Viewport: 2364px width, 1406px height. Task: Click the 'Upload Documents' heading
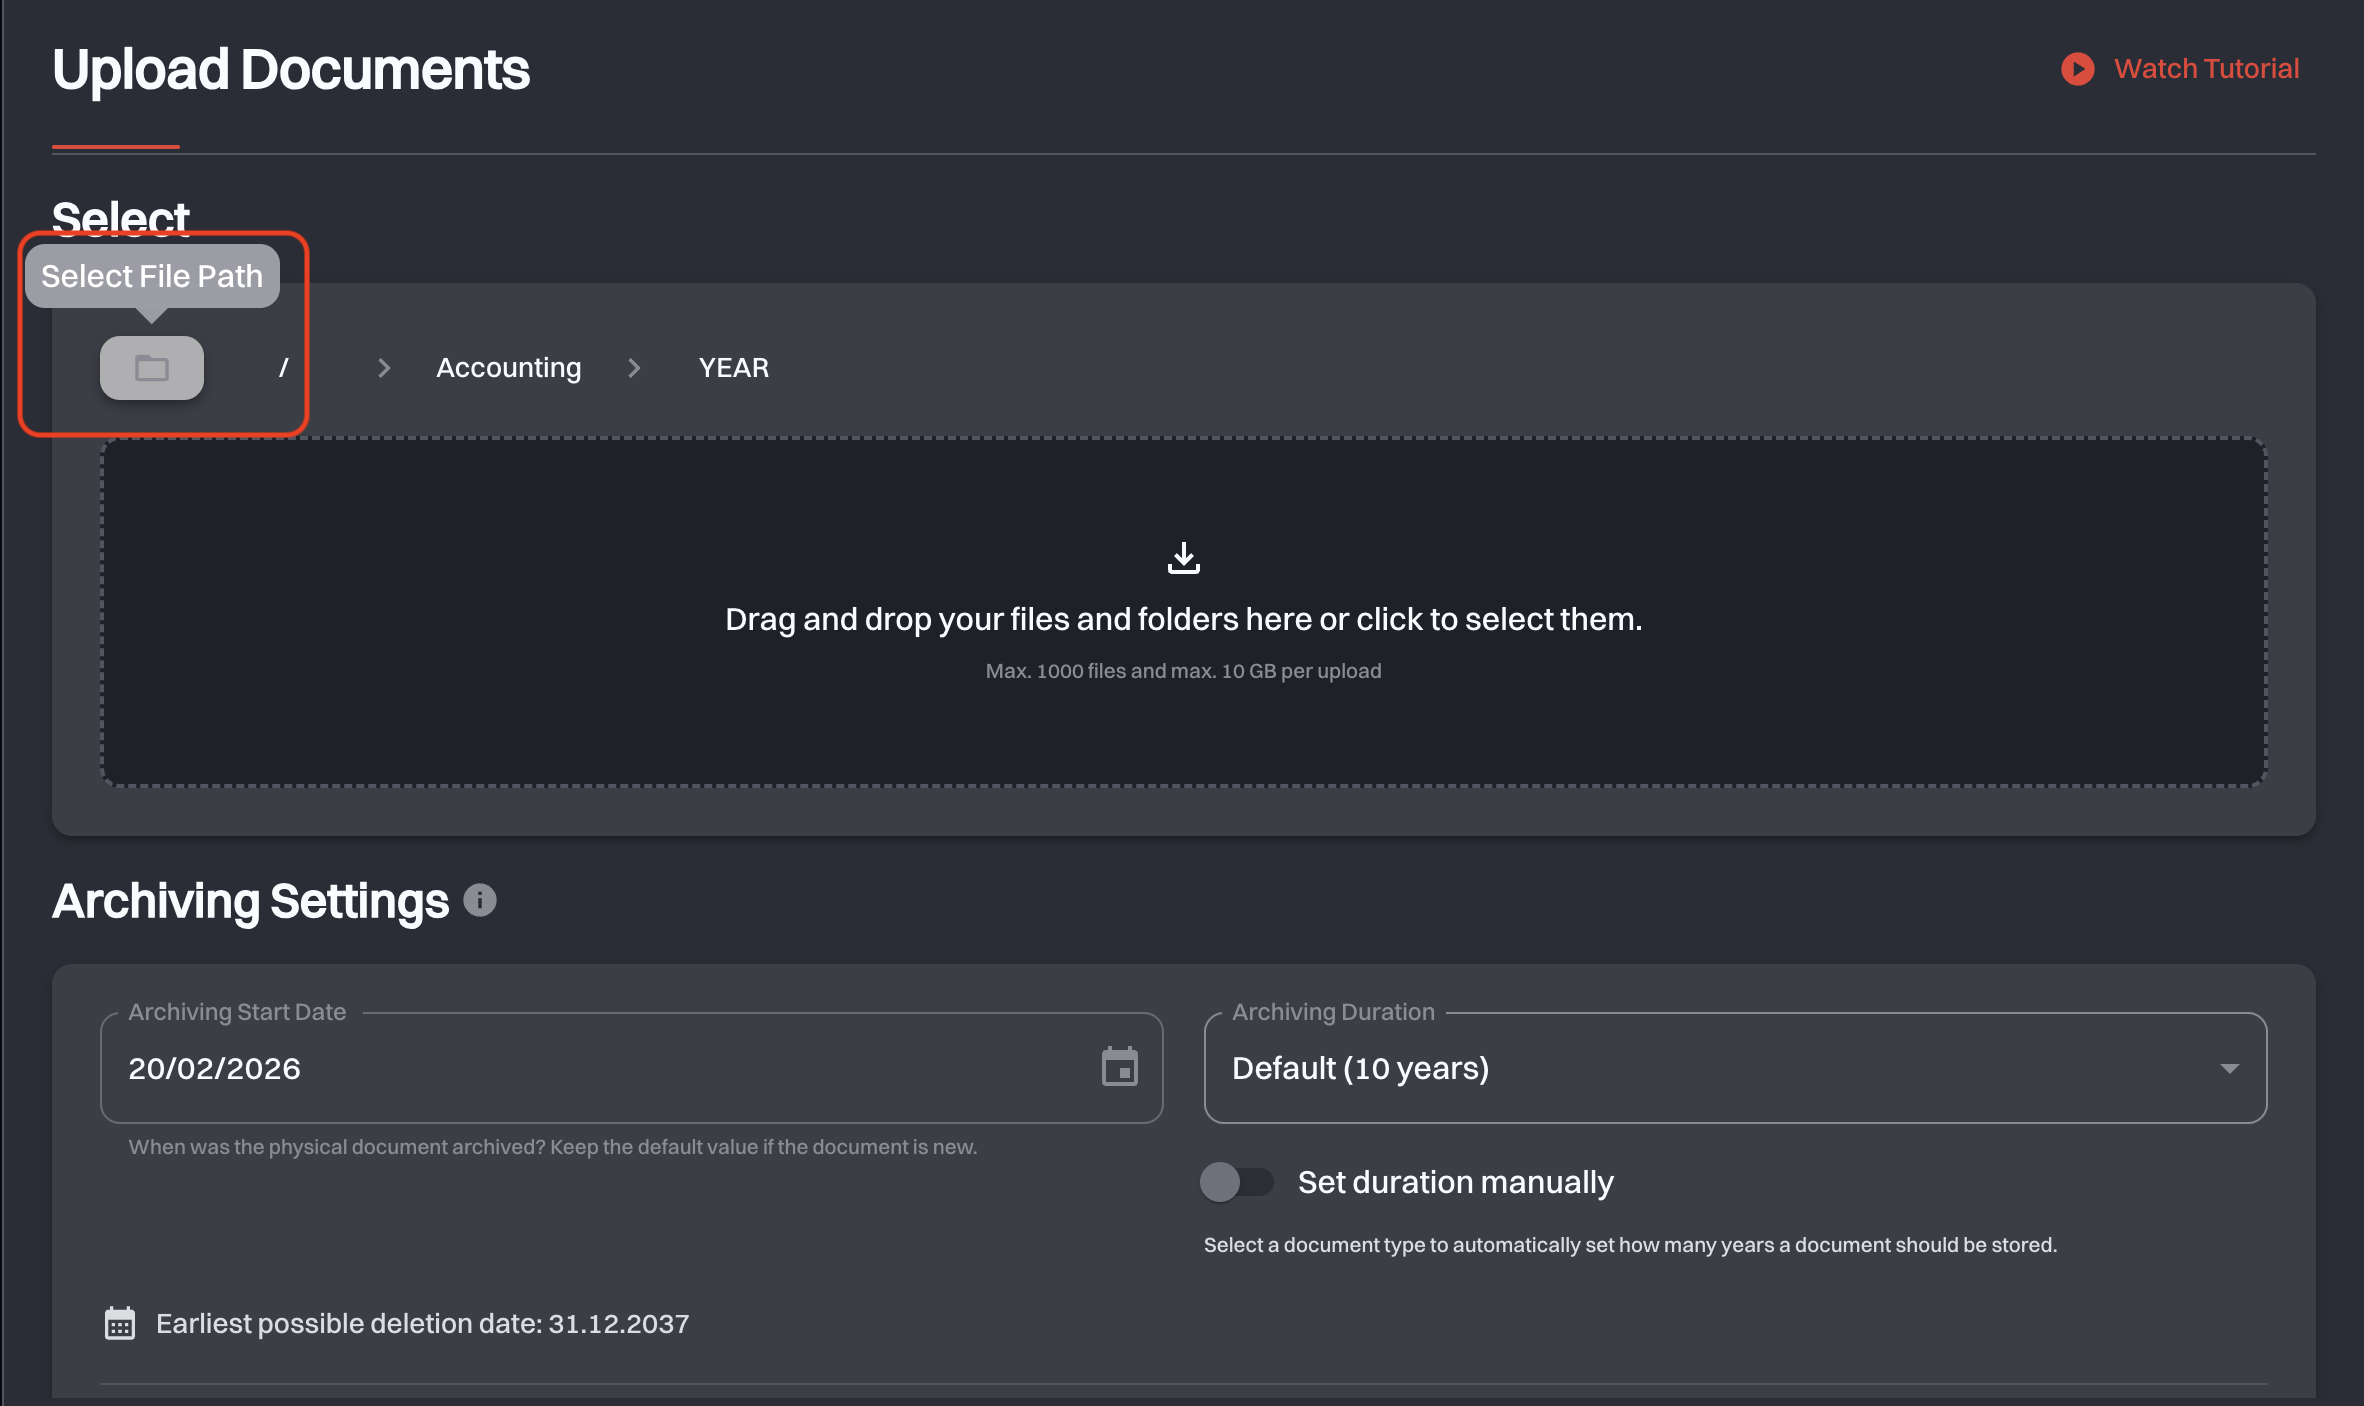point(291,70)
